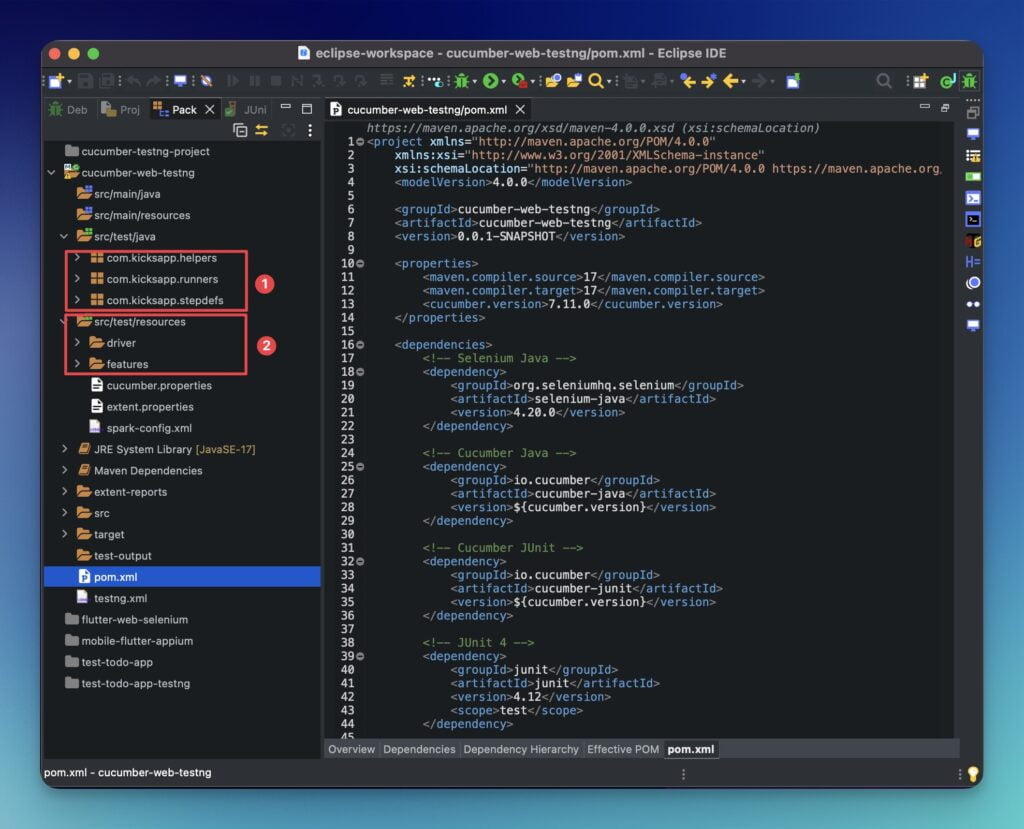Click the yellow Search magnifier toolbar icon
Screen dimensions: 1024x829
[x=596, y=81]
